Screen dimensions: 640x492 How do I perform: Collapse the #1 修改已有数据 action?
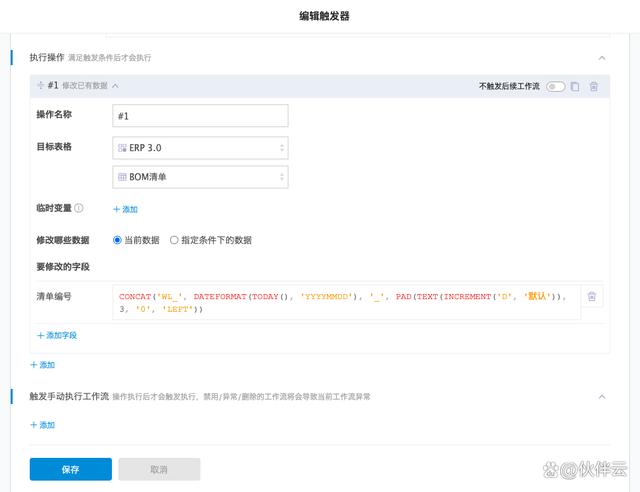[x=116, y=86]
